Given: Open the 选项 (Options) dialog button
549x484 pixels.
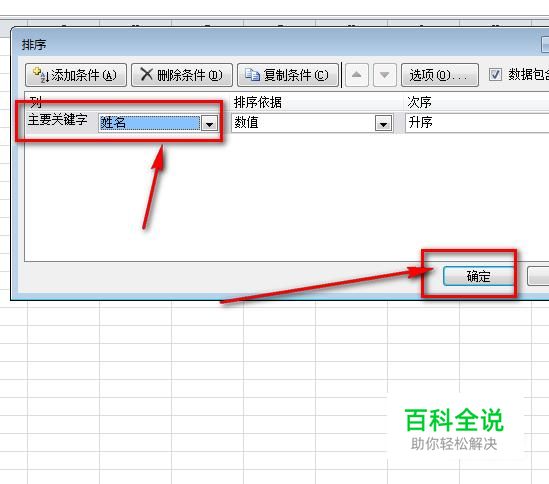Looking at the screenshot, I should click(439, 75).
